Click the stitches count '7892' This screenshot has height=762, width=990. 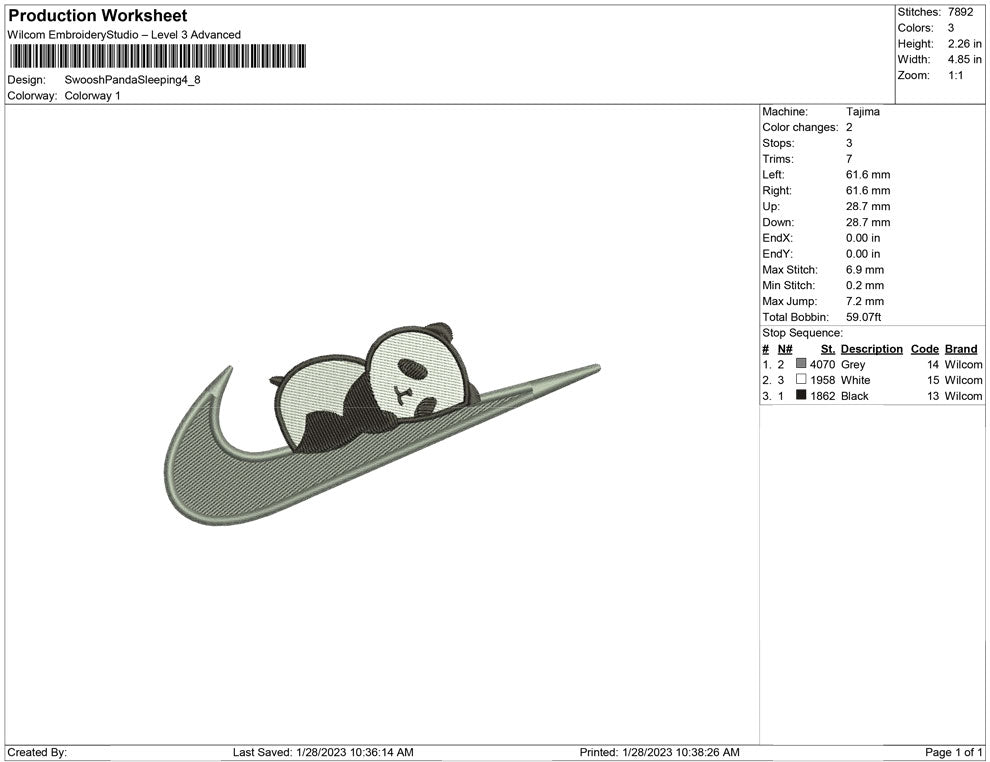tap(960, 12)
